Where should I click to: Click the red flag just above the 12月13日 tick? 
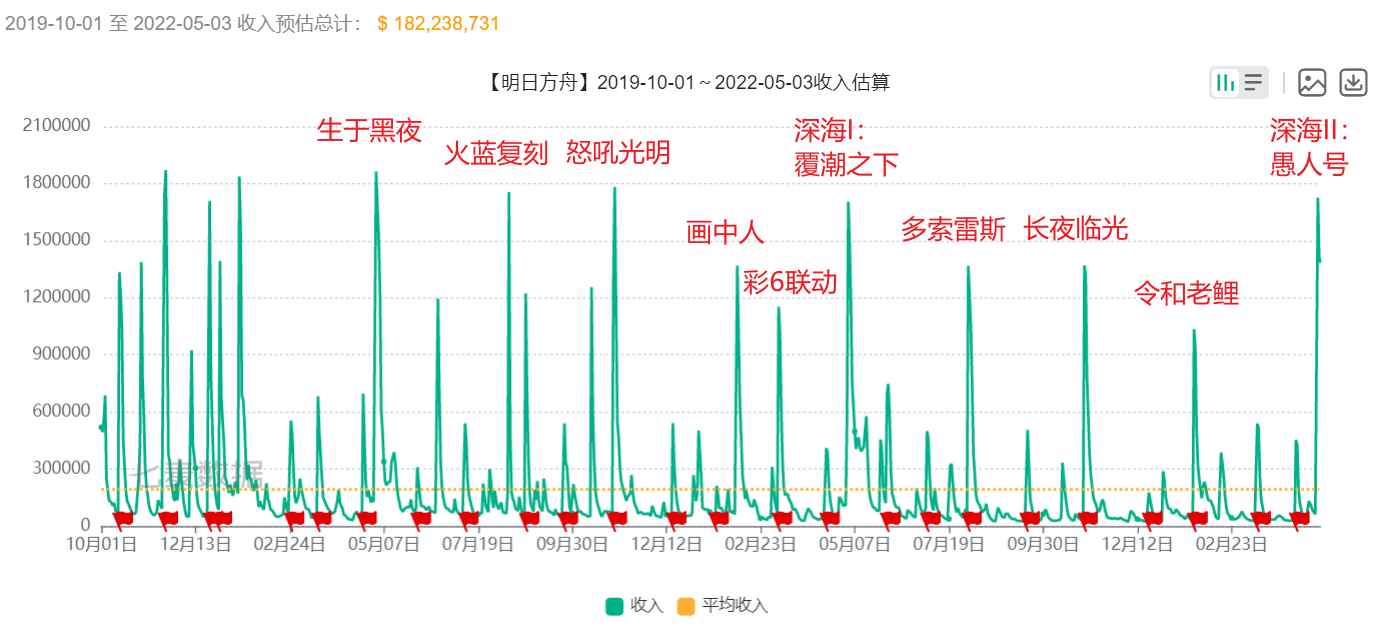pyautogui.click(x=211, y=518)
